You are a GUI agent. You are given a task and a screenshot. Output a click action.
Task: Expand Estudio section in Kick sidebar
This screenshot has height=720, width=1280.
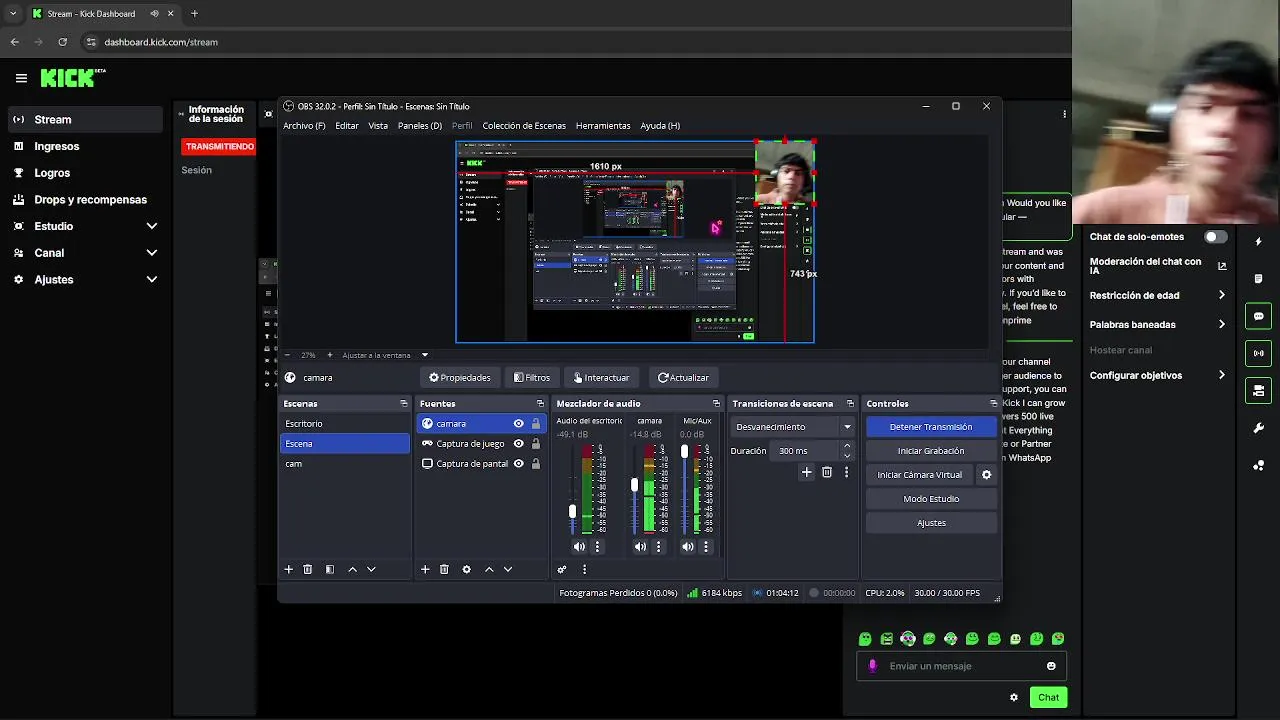pyautogui.click(x=152, y=226)
